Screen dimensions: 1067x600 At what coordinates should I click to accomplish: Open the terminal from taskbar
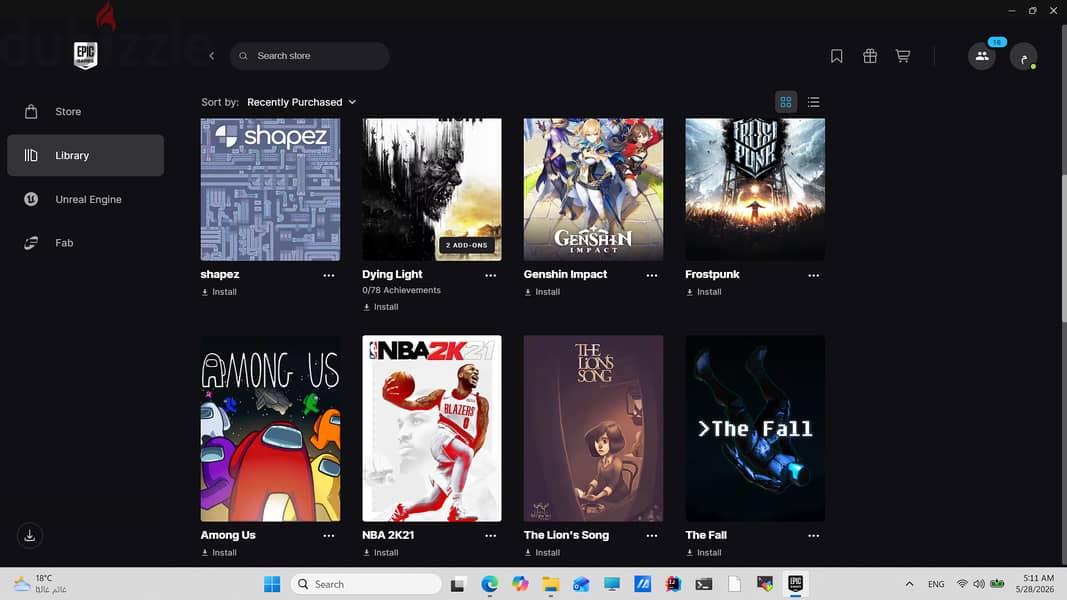pos(704,584)
